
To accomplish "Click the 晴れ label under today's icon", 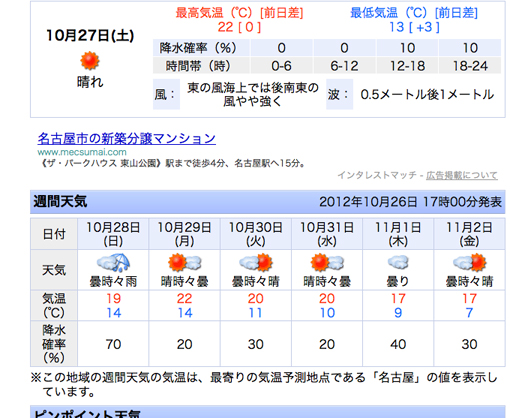I will [90, 82].
